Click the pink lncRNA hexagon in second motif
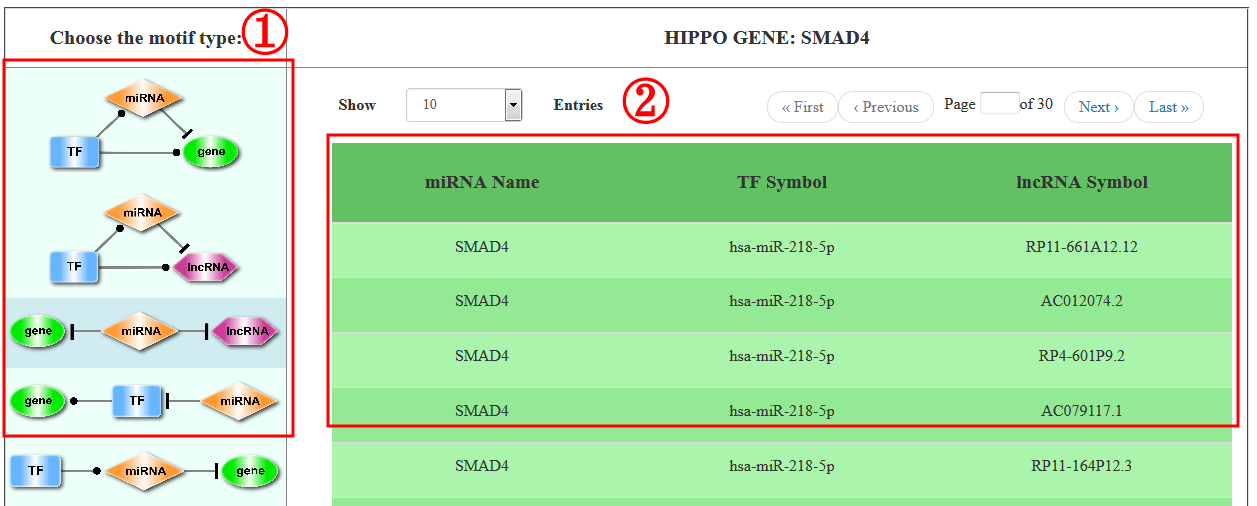 (x=207, y=267)
